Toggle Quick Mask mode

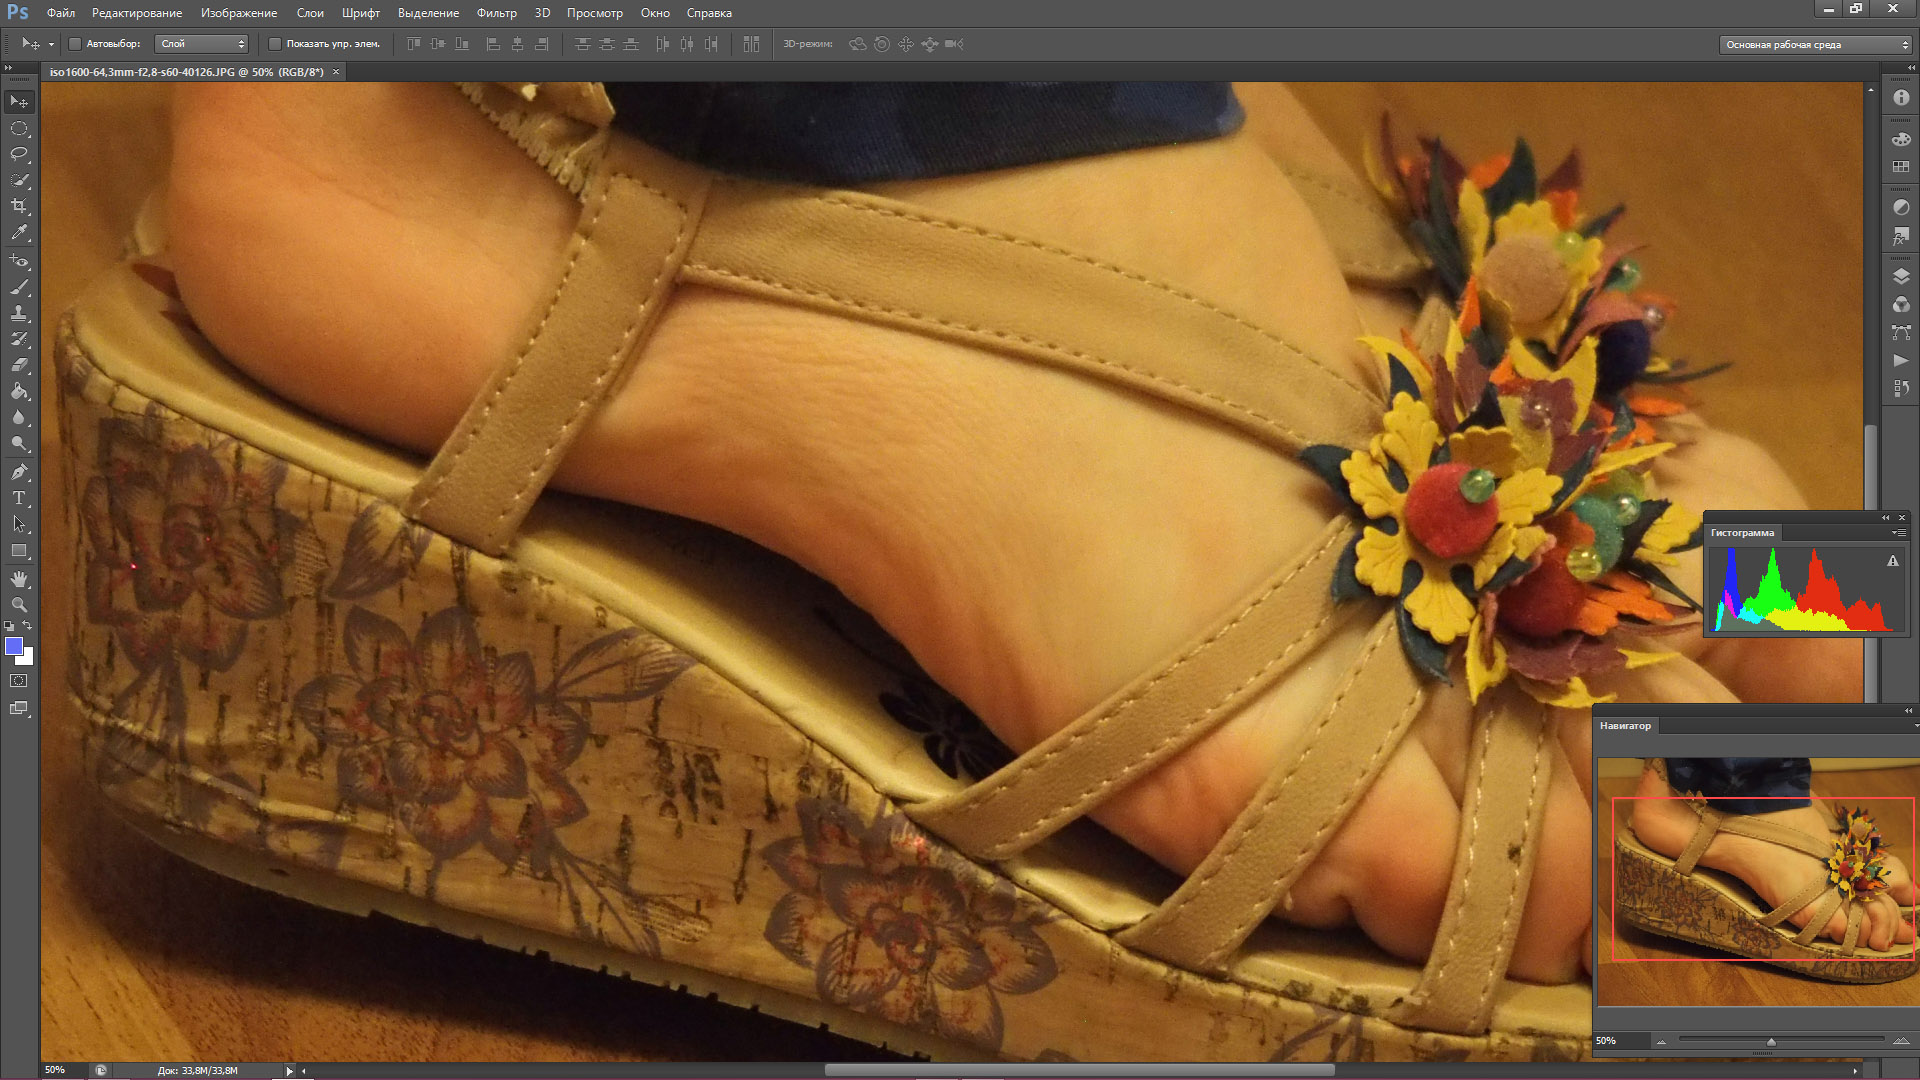(x=19, y=681)
